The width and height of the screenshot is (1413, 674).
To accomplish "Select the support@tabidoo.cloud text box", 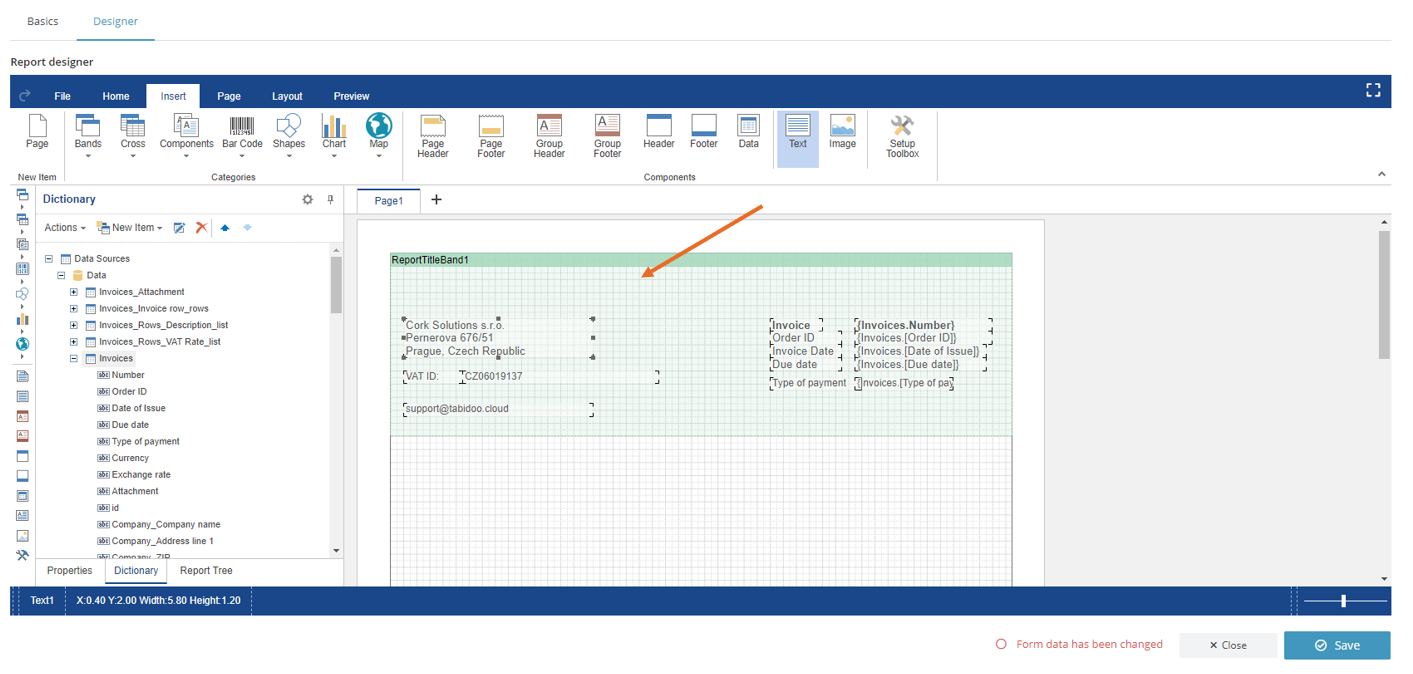I will click(x=498, y=409).
